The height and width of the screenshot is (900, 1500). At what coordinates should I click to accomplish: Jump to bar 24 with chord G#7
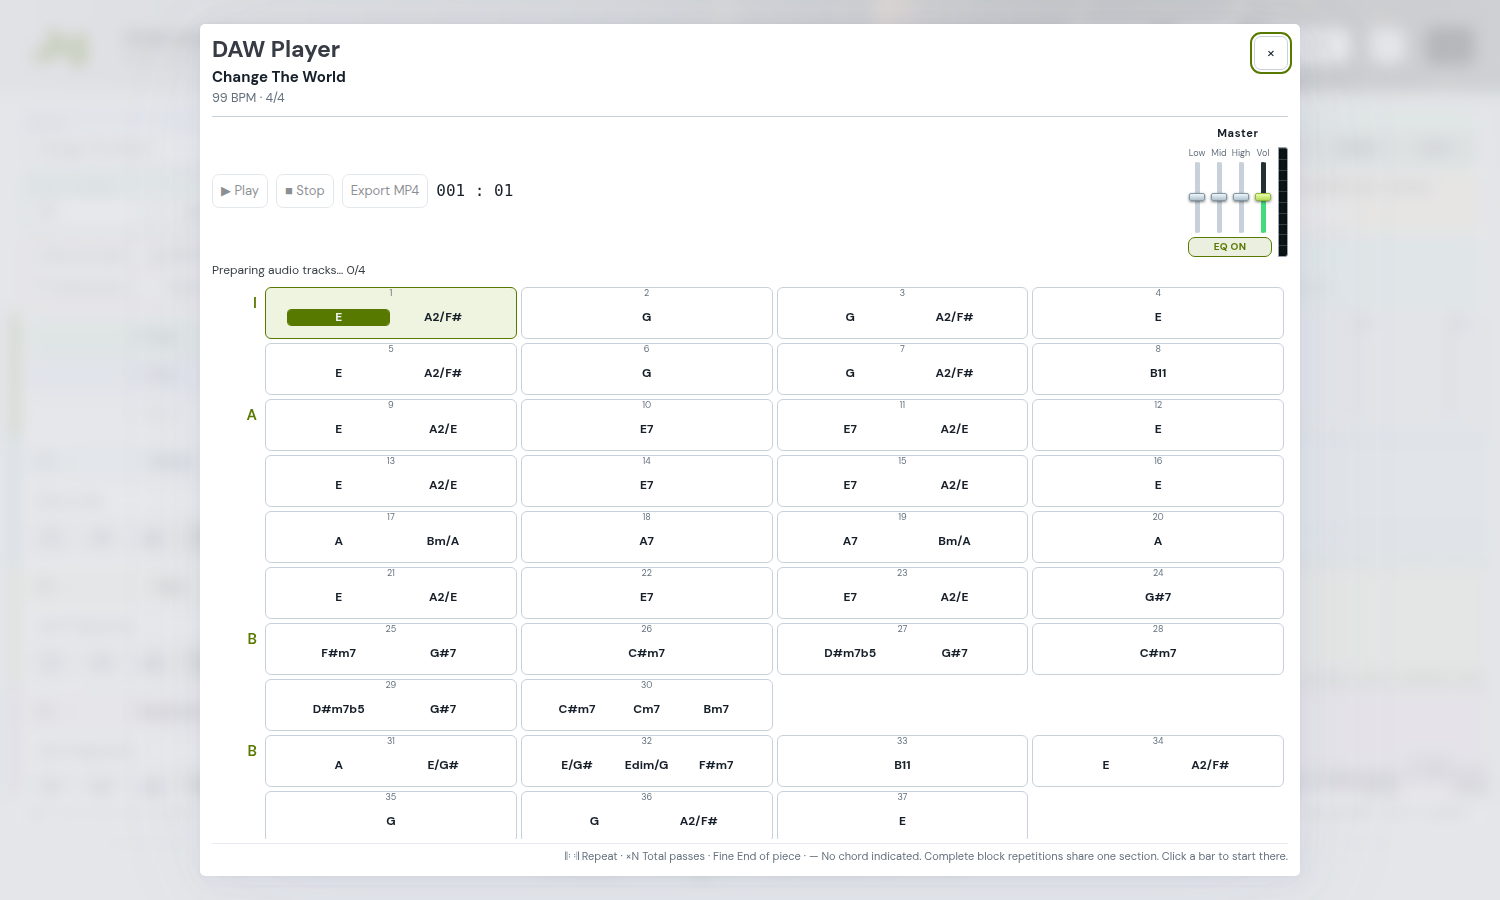1158,593
